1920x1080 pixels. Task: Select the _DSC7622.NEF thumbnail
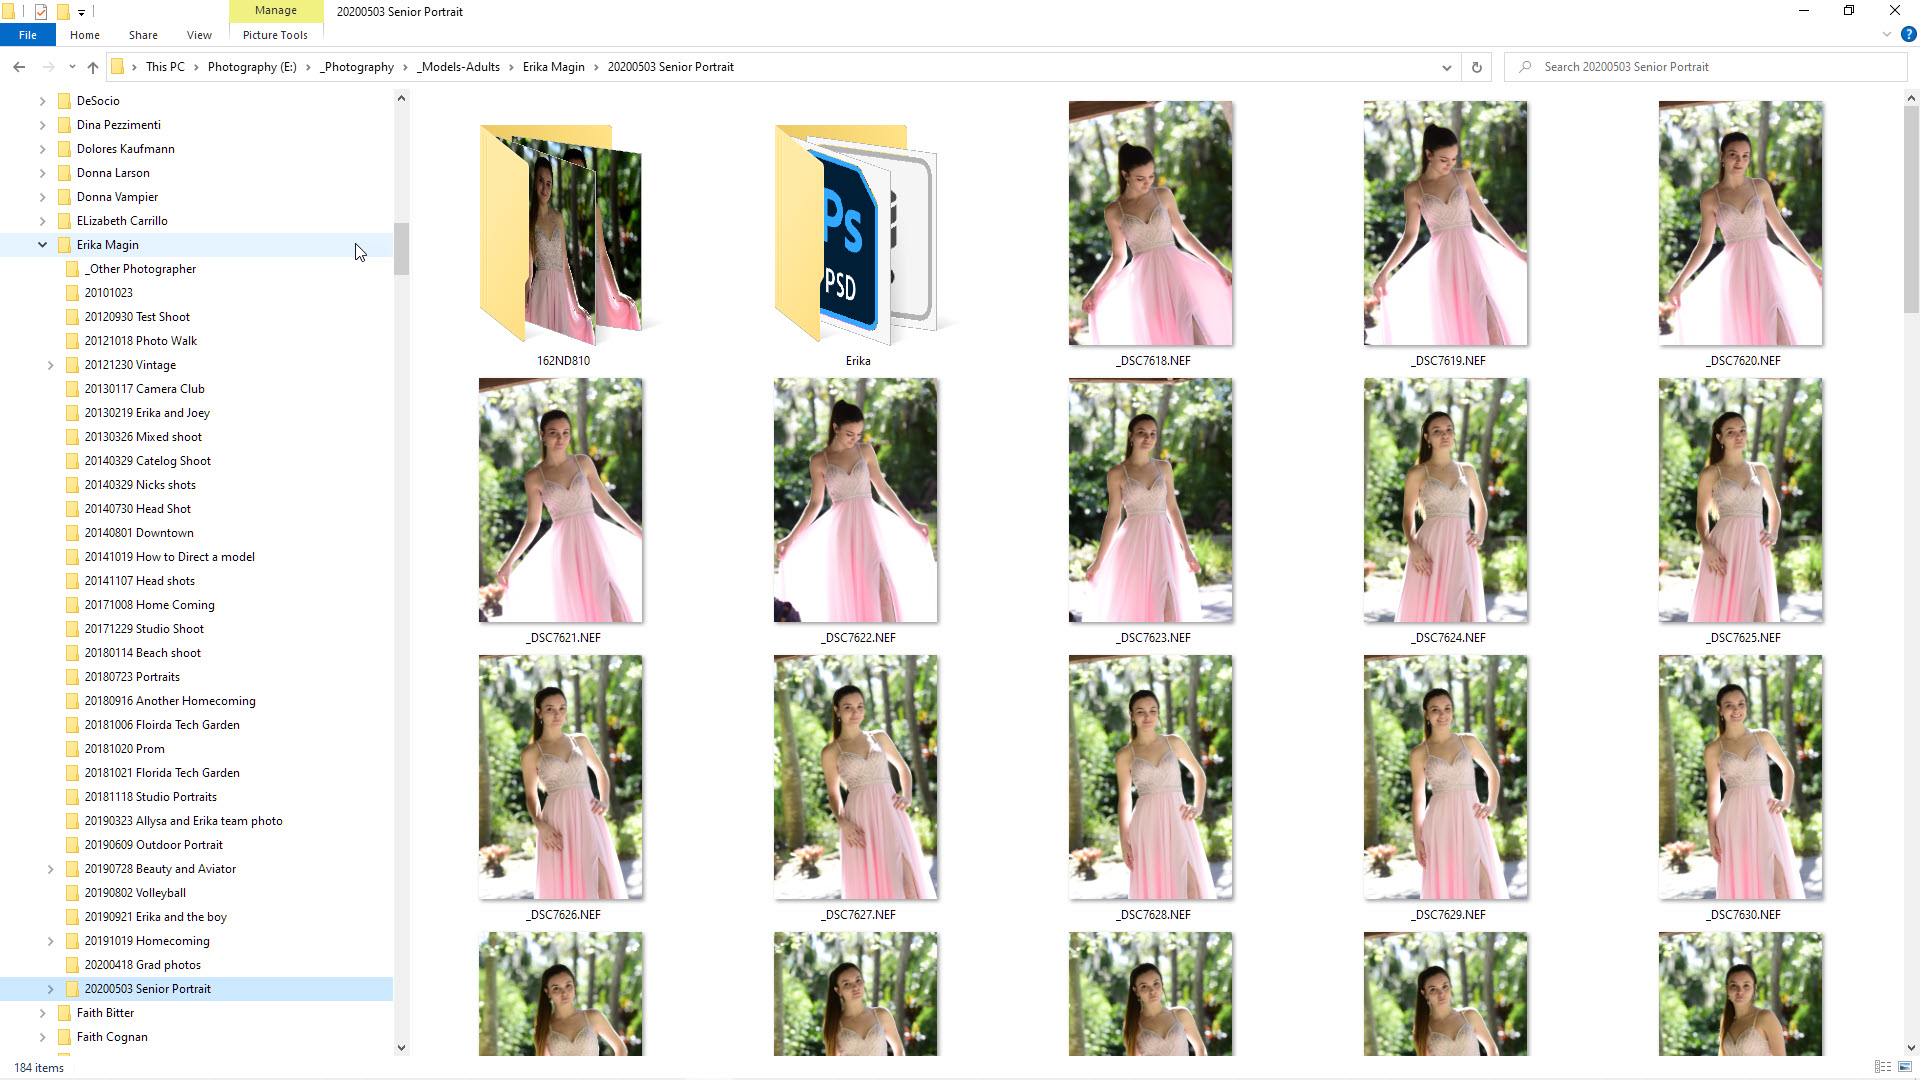[855, 500]
